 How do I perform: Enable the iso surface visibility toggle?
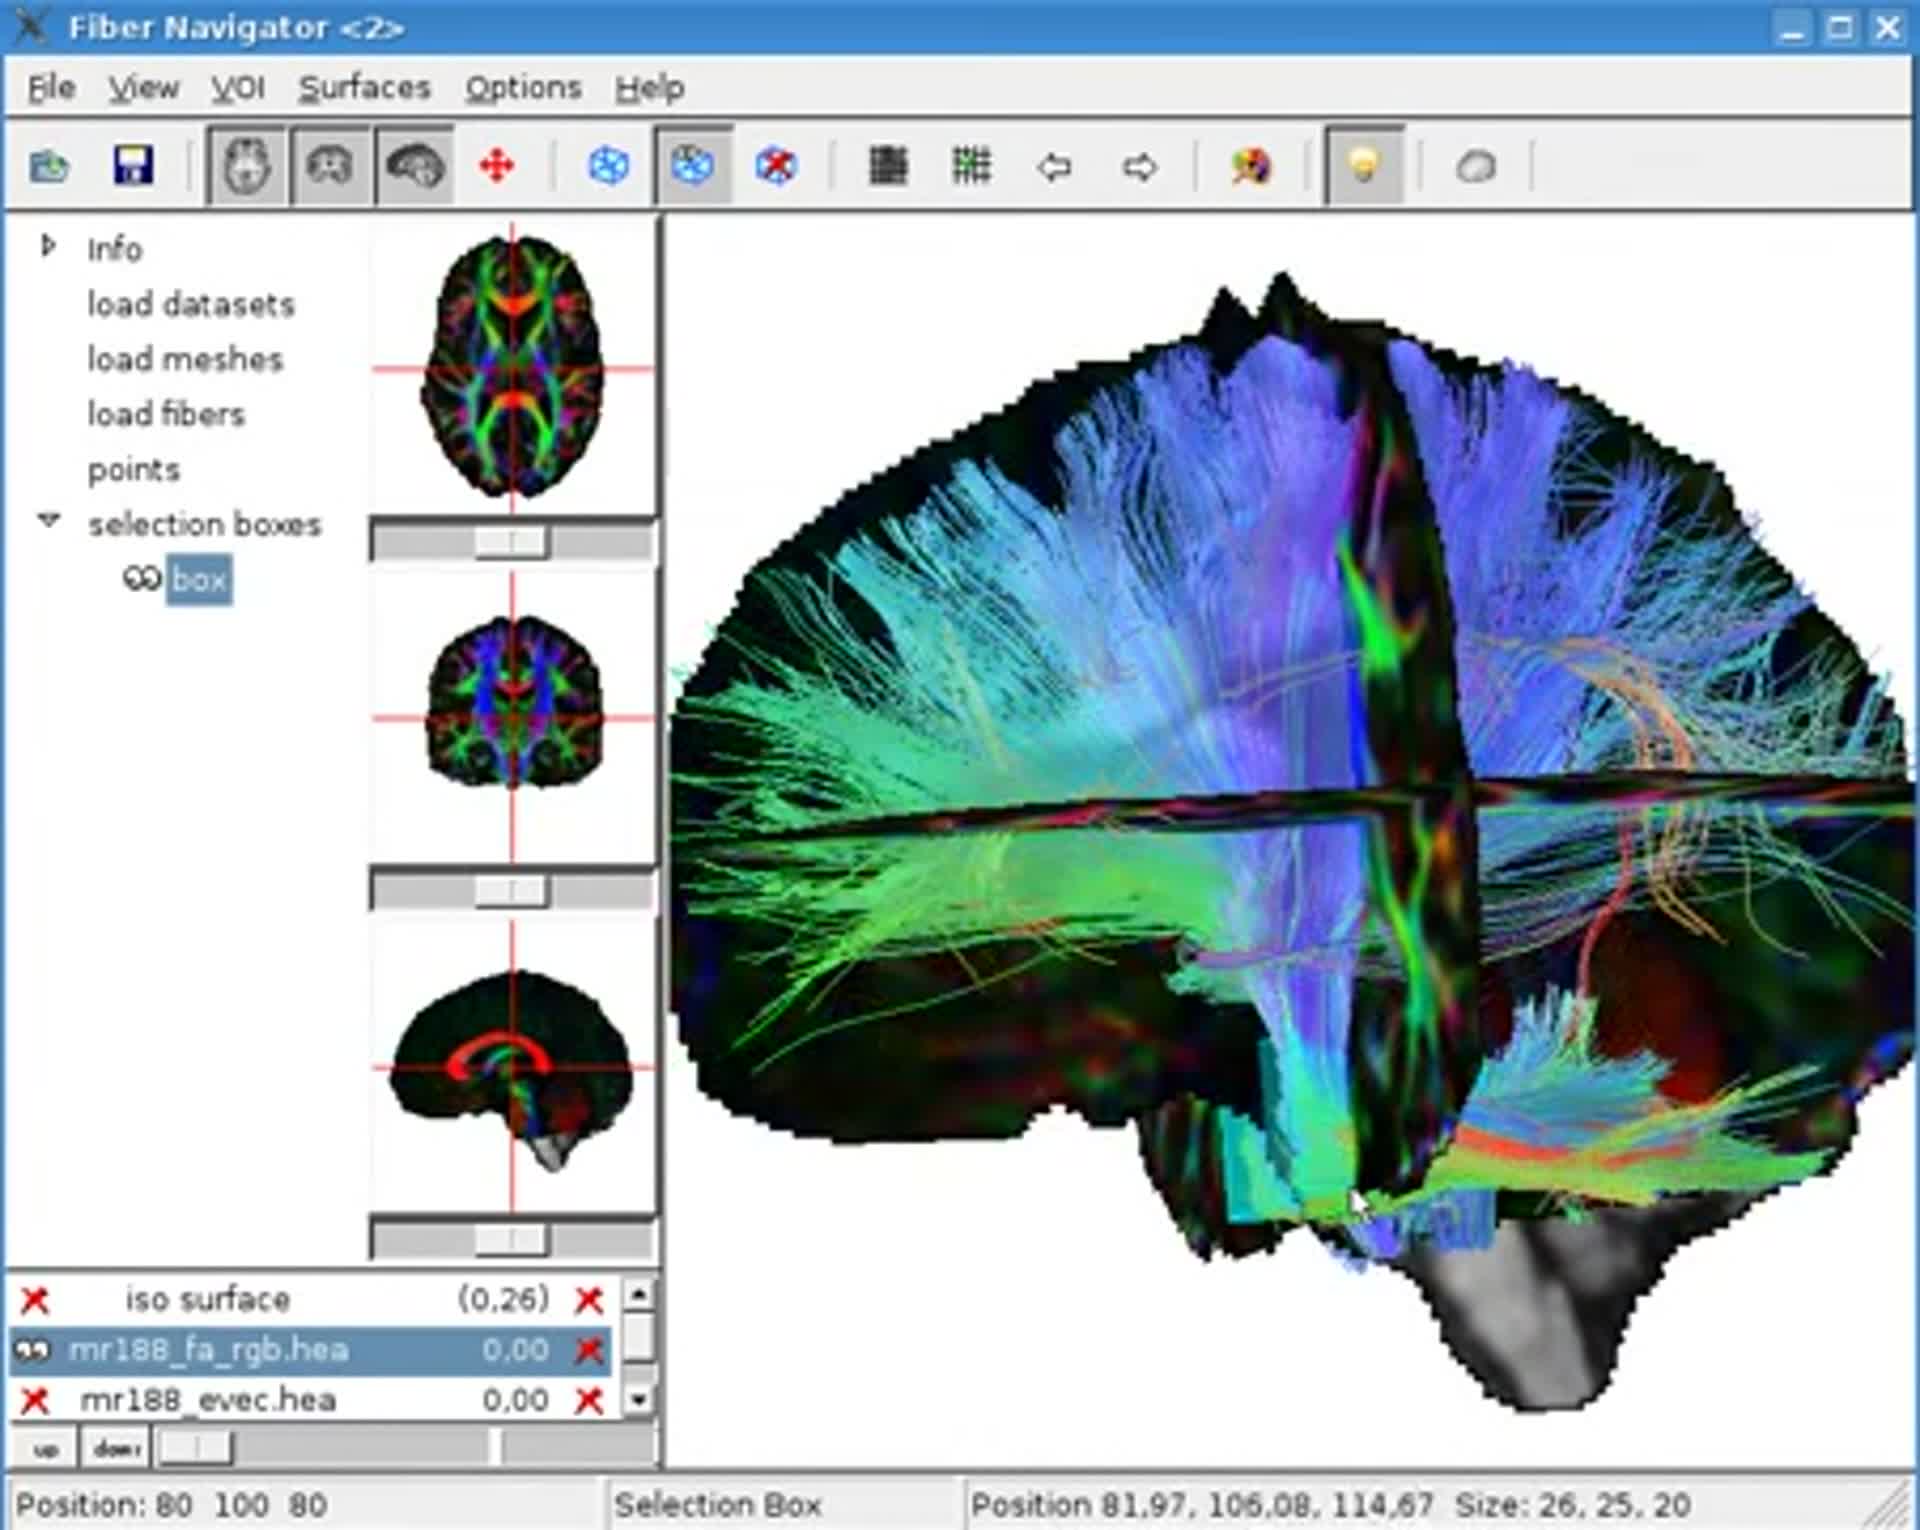click(36, 1299)
